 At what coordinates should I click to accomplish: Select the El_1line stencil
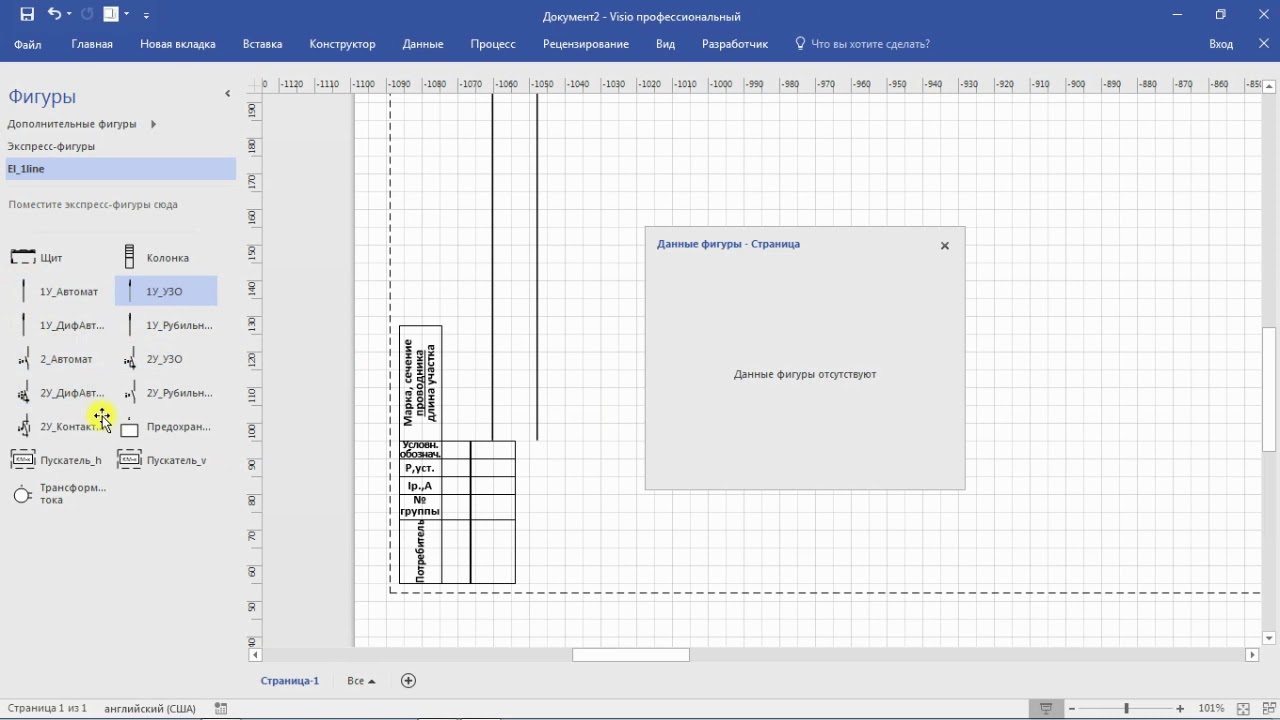pos(121,169)
